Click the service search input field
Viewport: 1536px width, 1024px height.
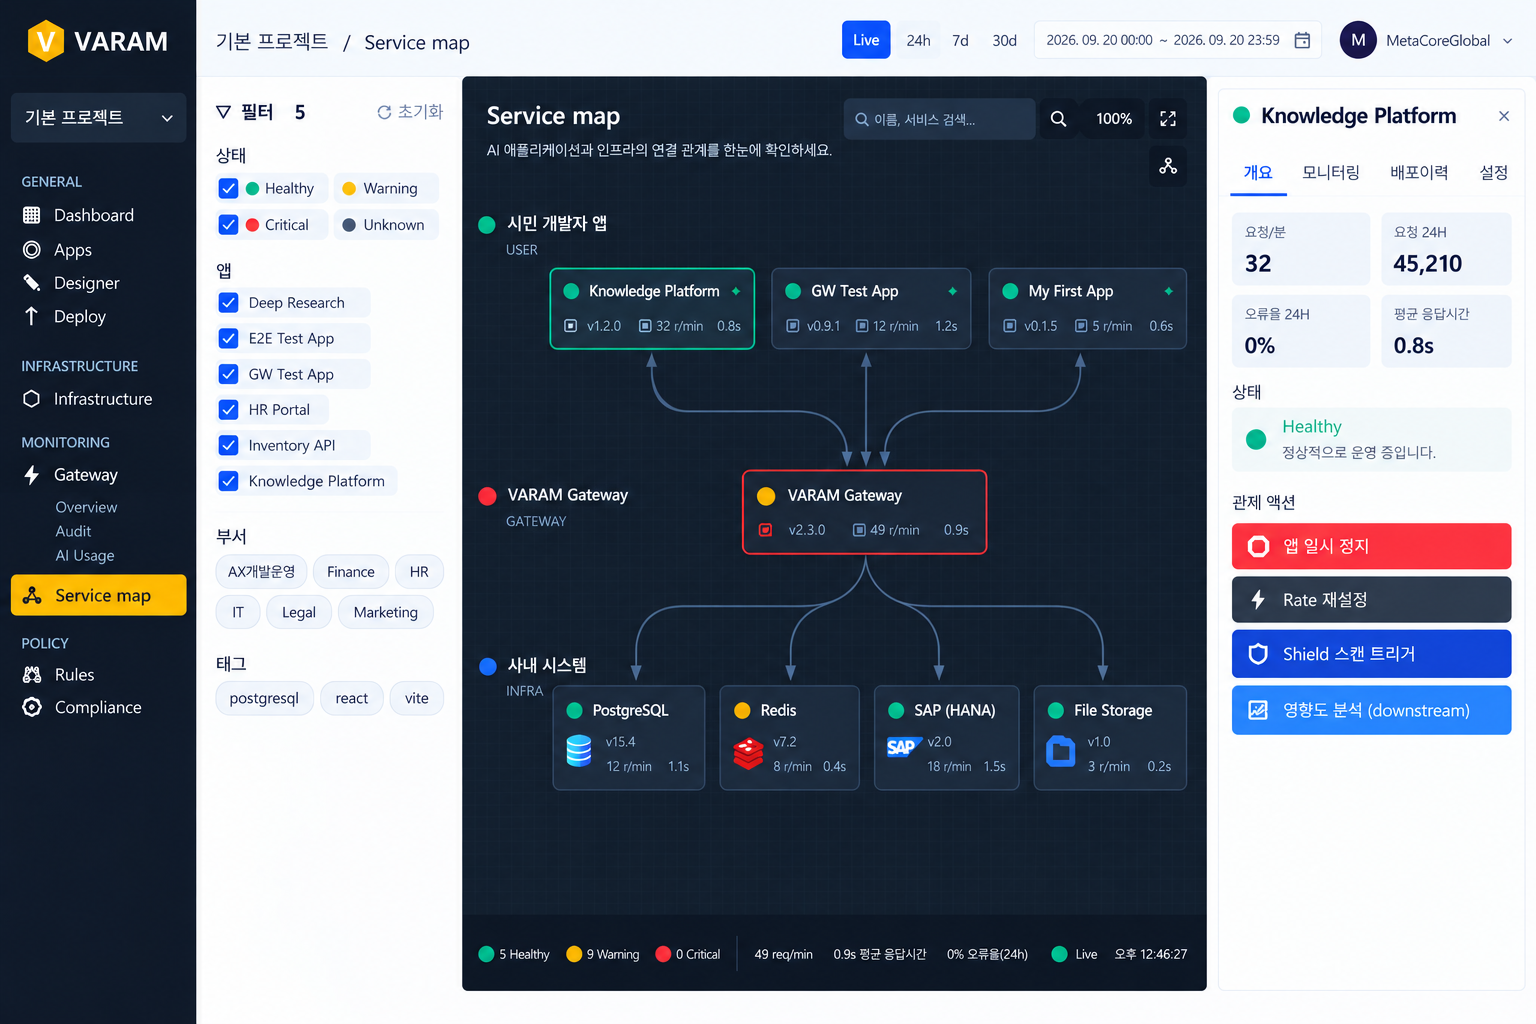pos(939,119)
